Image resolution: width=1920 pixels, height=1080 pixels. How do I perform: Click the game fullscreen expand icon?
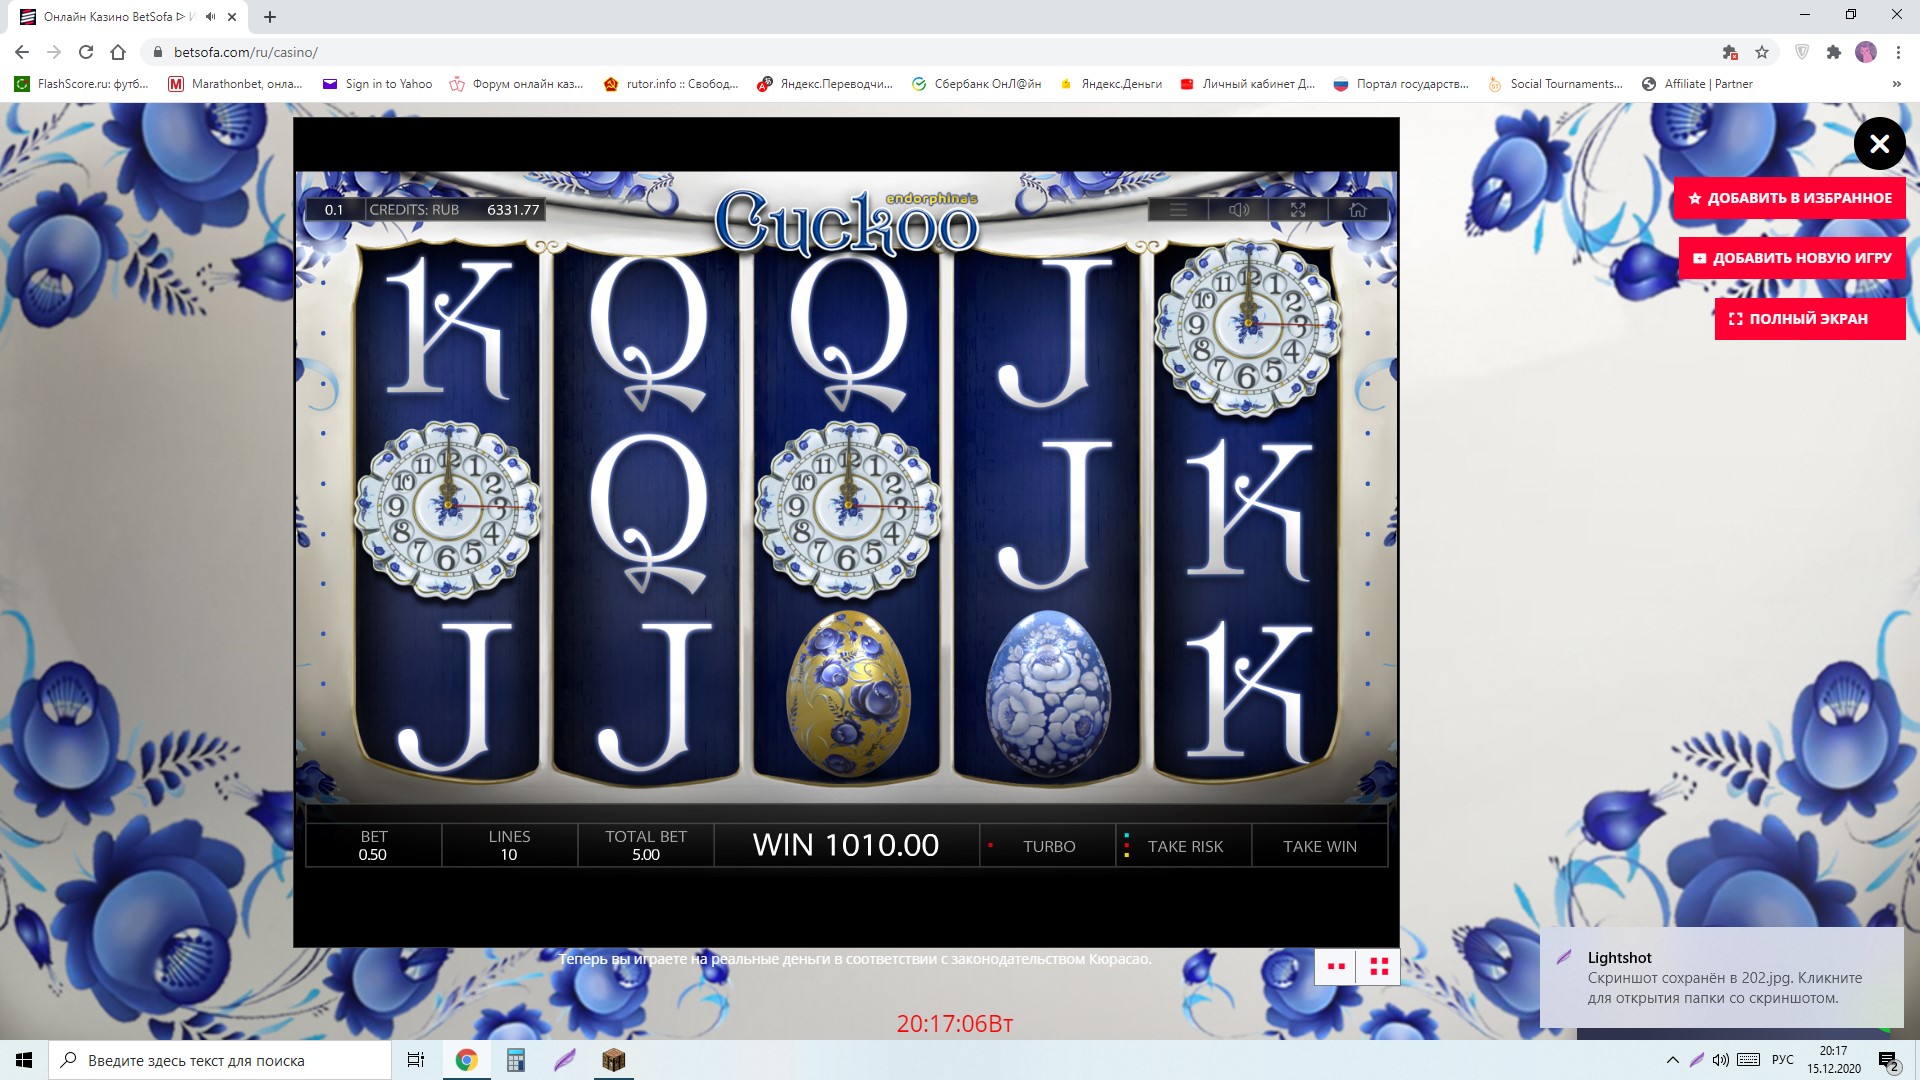pos(1298,210)
